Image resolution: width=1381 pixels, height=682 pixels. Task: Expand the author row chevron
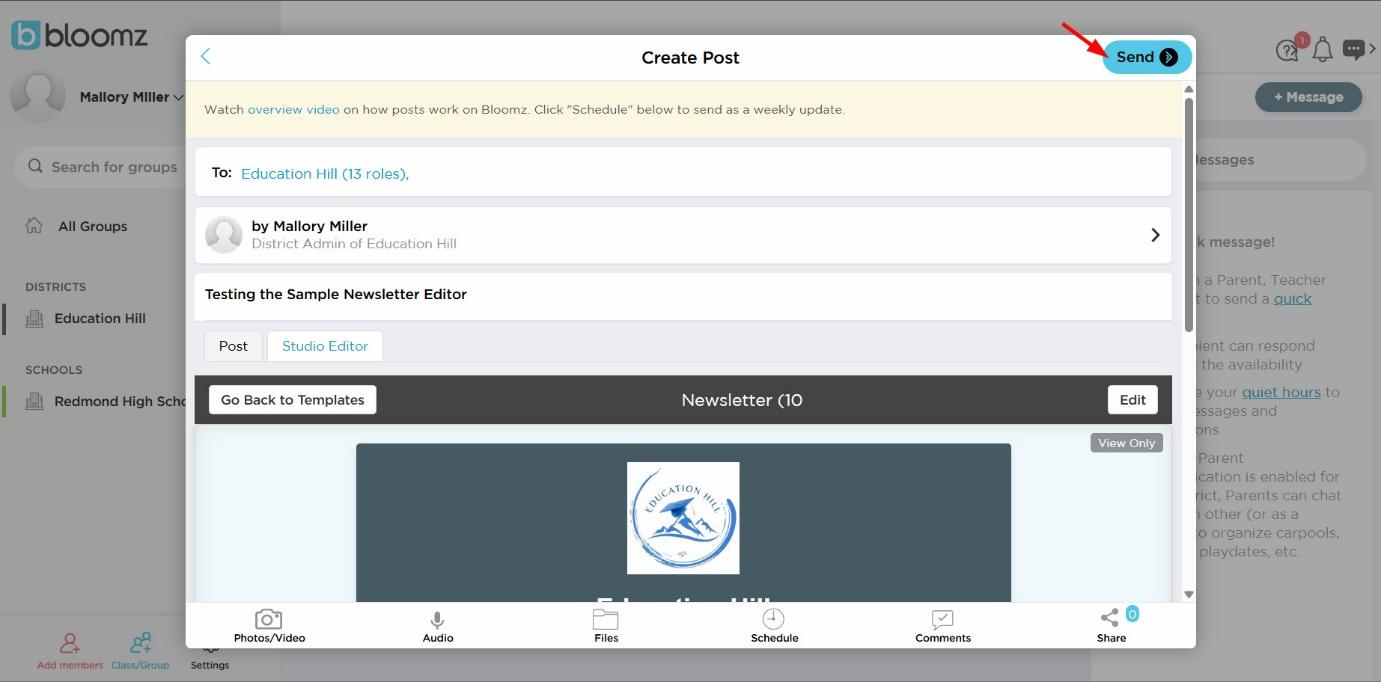pos(1155,235)
